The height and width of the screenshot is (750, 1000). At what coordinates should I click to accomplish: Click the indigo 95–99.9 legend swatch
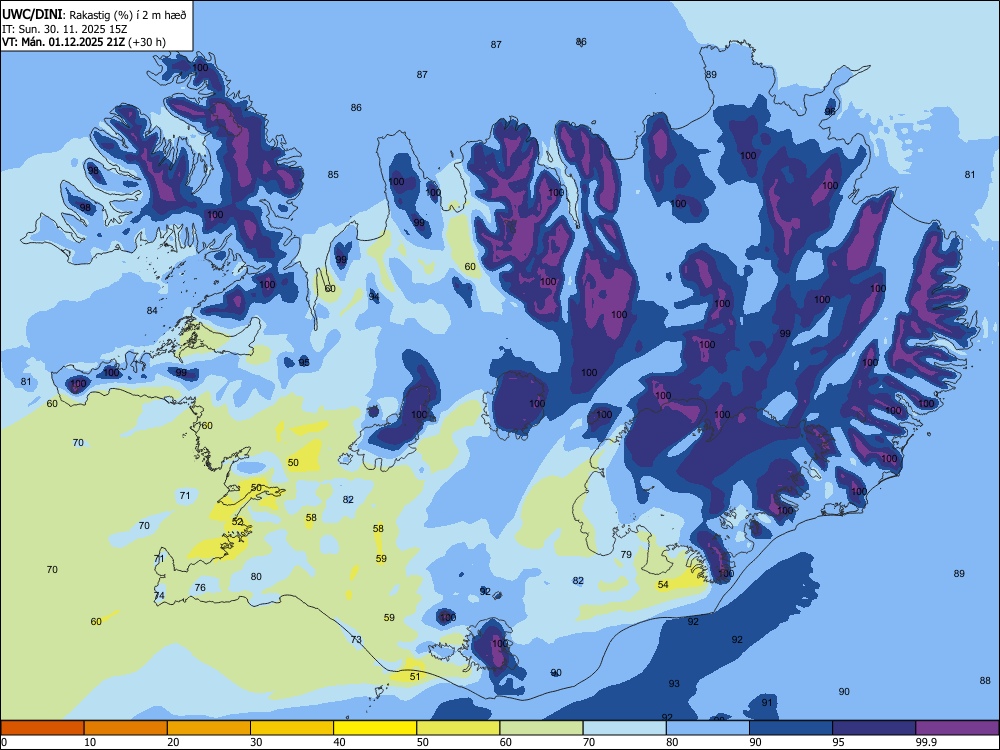874,728
